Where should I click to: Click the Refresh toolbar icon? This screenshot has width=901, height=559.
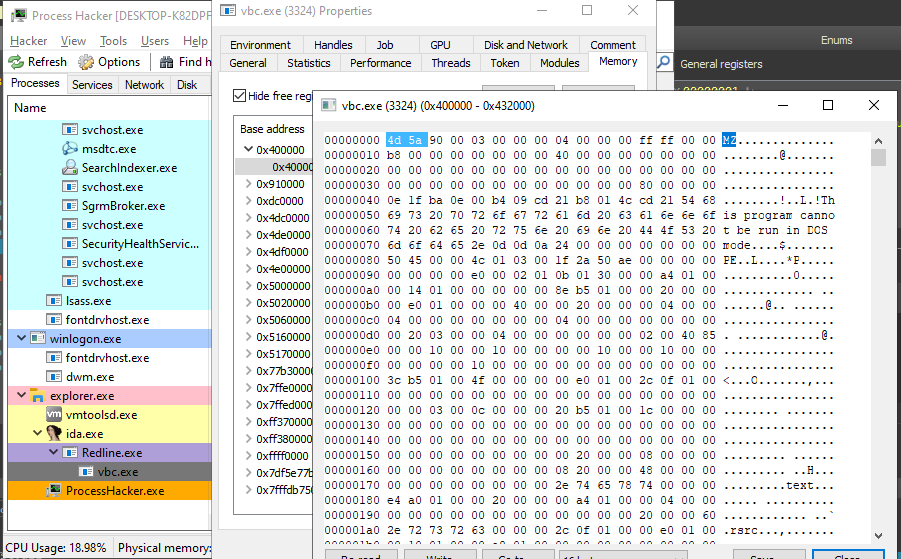[x=16, y=61]
